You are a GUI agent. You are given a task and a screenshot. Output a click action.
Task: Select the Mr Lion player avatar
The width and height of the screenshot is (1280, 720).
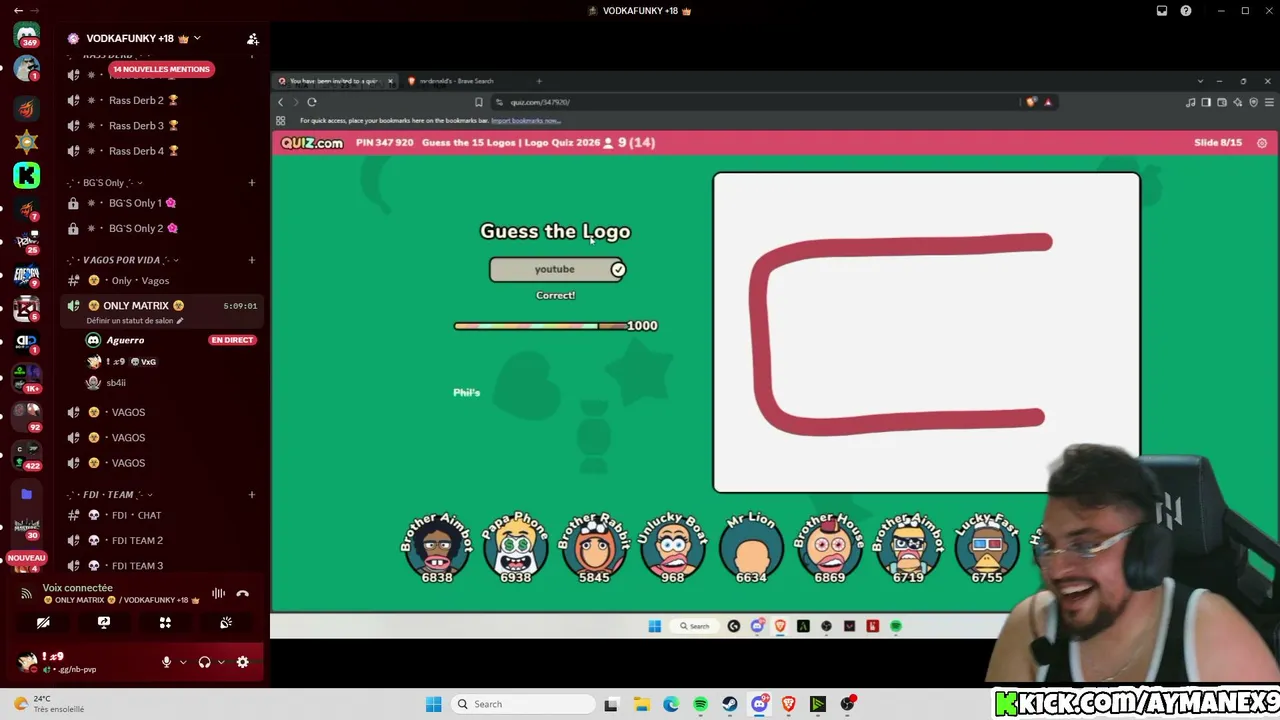coord(751,548)
